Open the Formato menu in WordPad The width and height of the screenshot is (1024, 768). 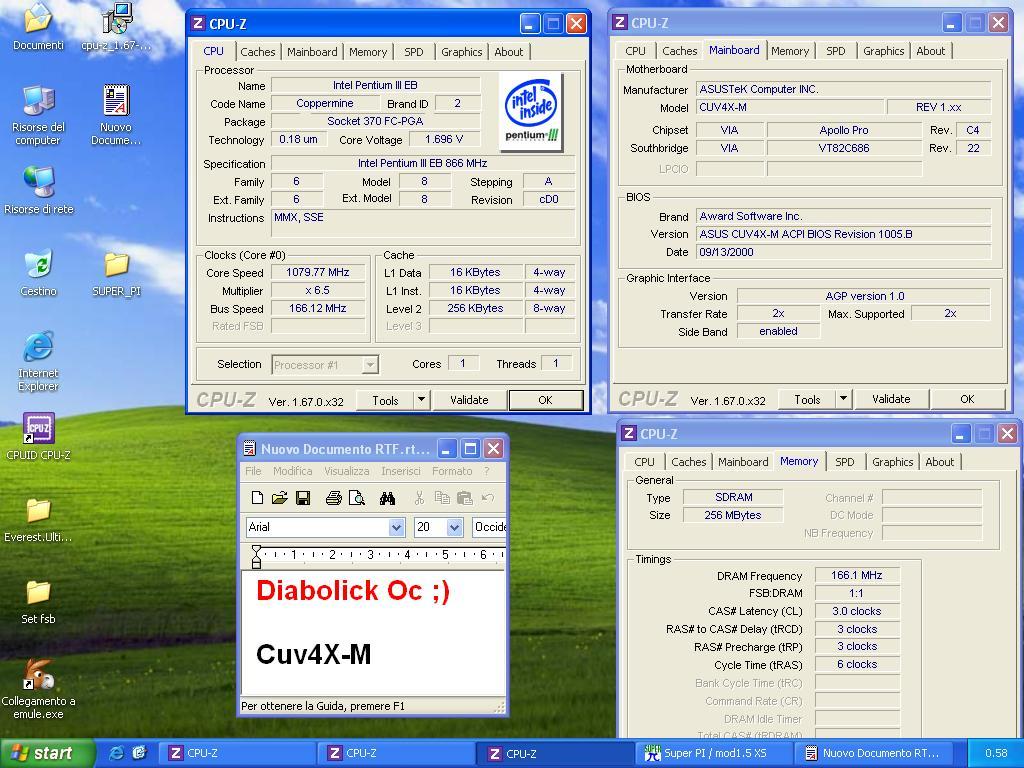pos(452,471)
